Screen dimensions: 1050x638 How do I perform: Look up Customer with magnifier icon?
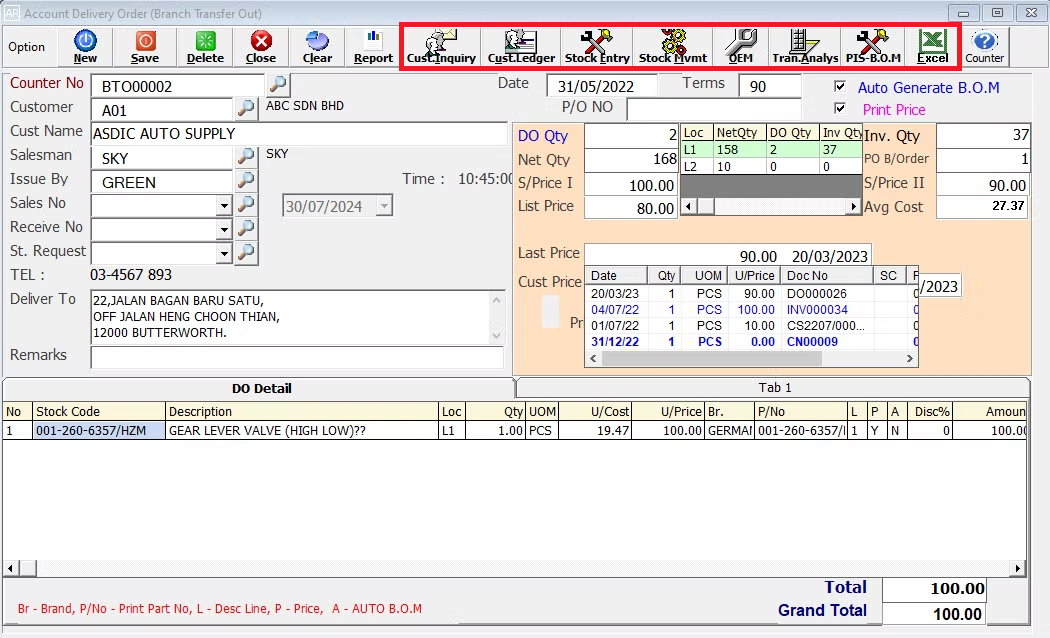click(x=246, y=107)
